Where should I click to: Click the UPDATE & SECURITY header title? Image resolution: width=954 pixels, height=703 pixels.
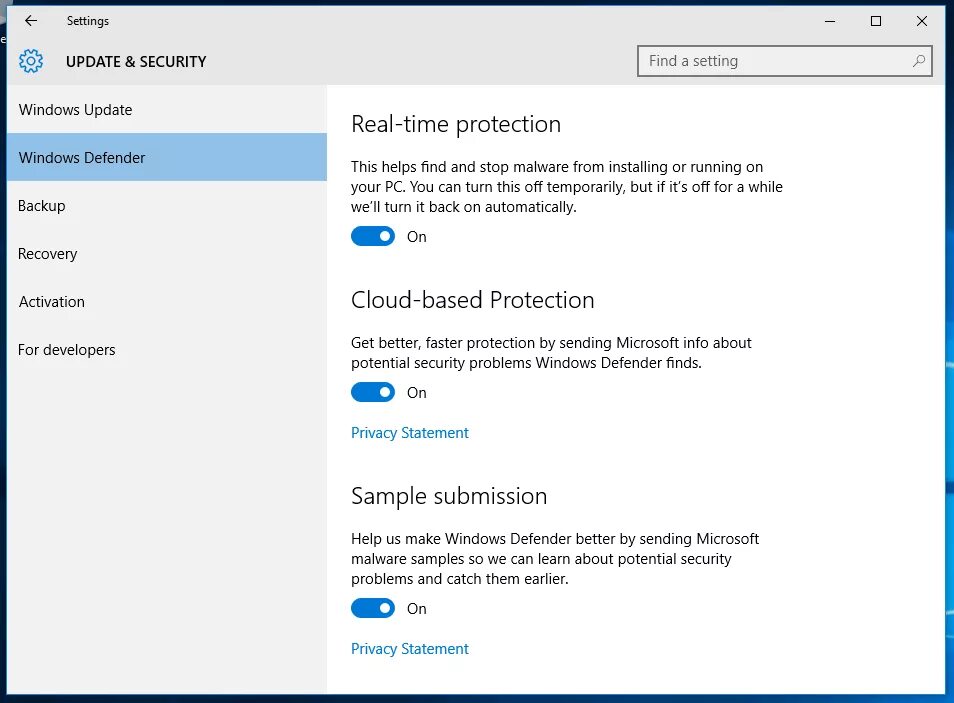coord(136,61)
